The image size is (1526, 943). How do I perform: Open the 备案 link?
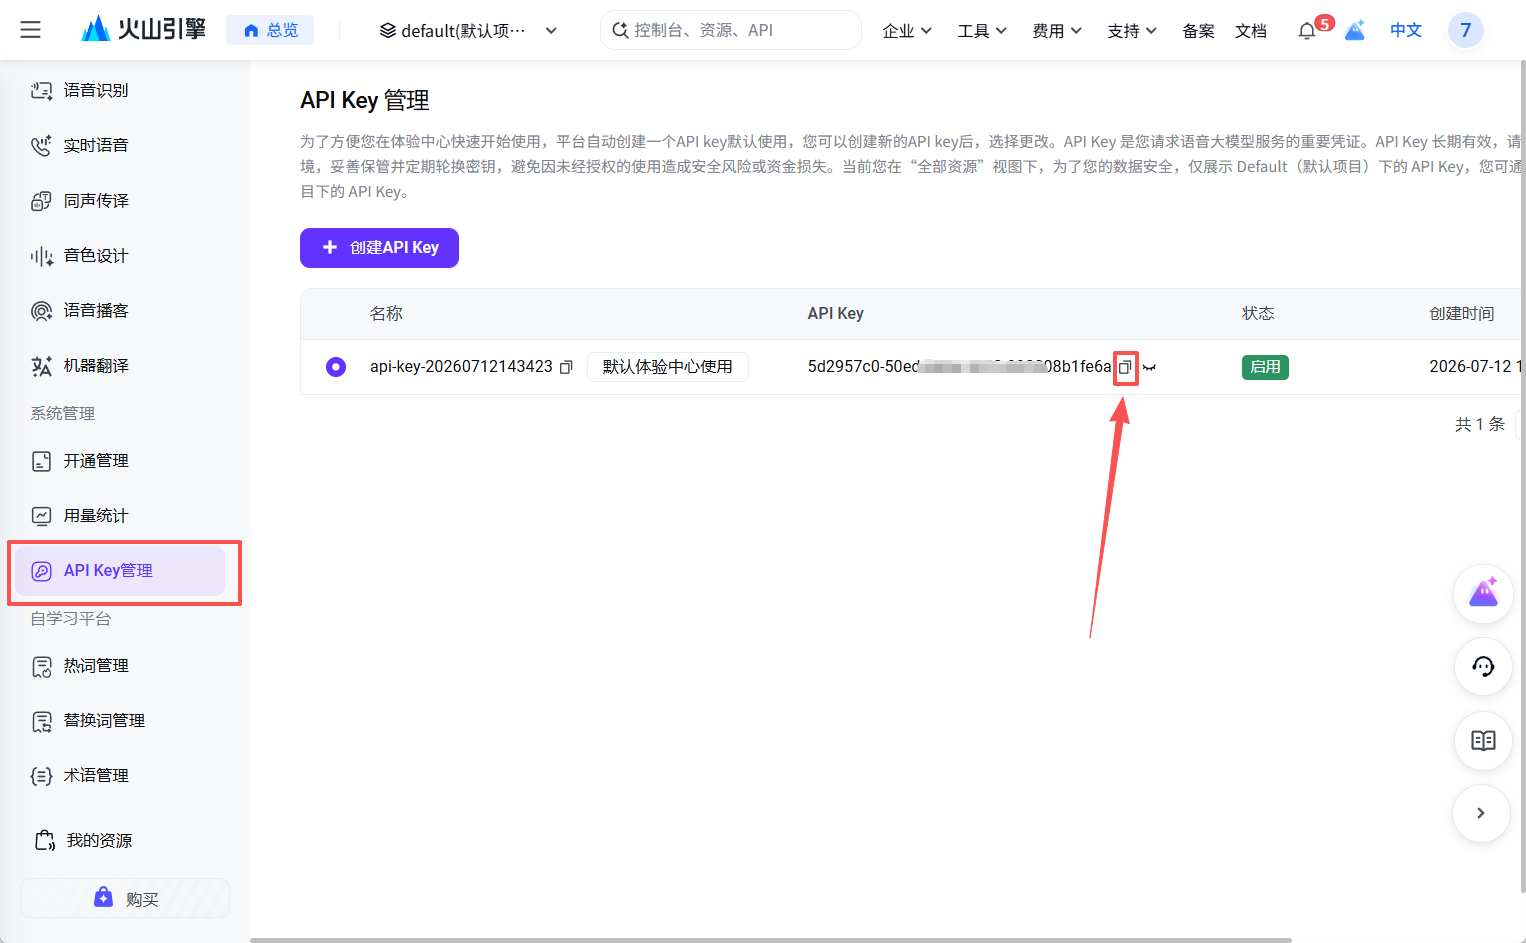[x=1198, y=31]
